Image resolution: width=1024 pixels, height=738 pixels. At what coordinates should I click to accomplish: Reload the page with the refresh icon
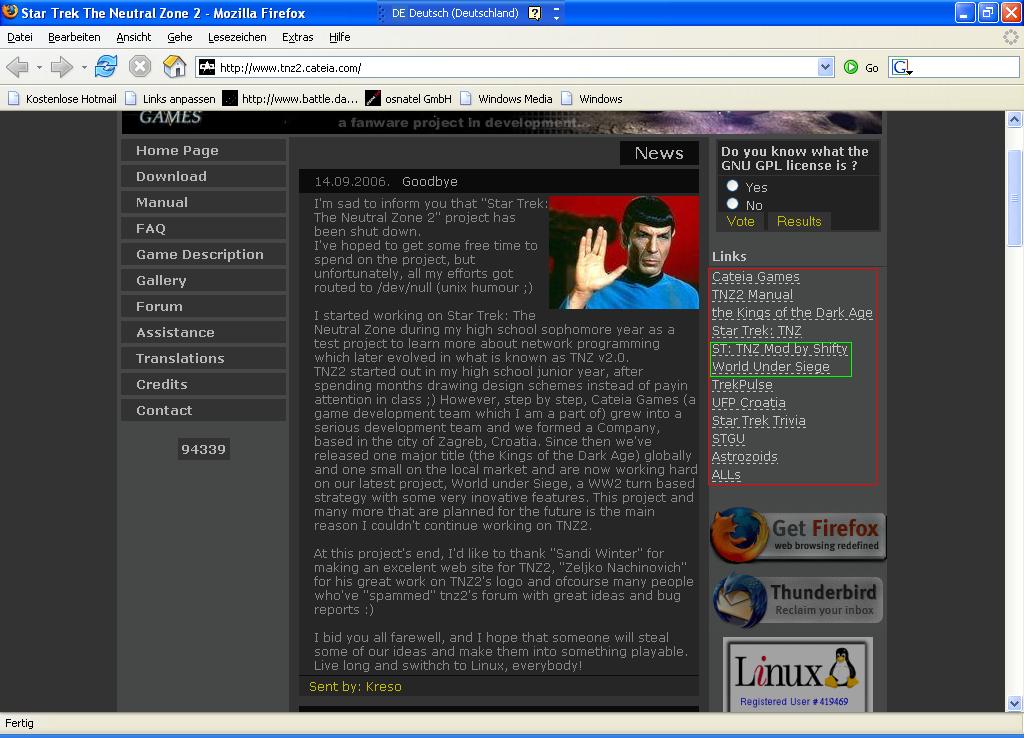point(106,67)
